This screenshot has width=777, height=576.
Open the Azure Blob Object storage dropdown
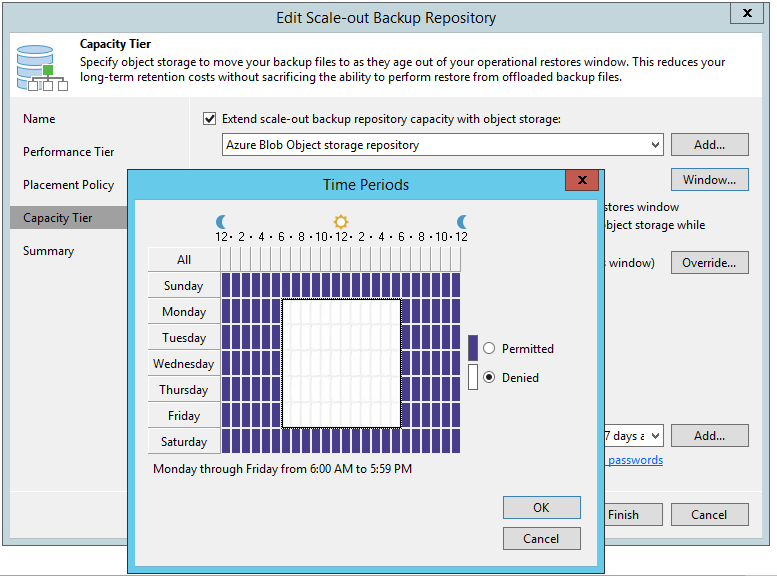[x=655, y=146]
